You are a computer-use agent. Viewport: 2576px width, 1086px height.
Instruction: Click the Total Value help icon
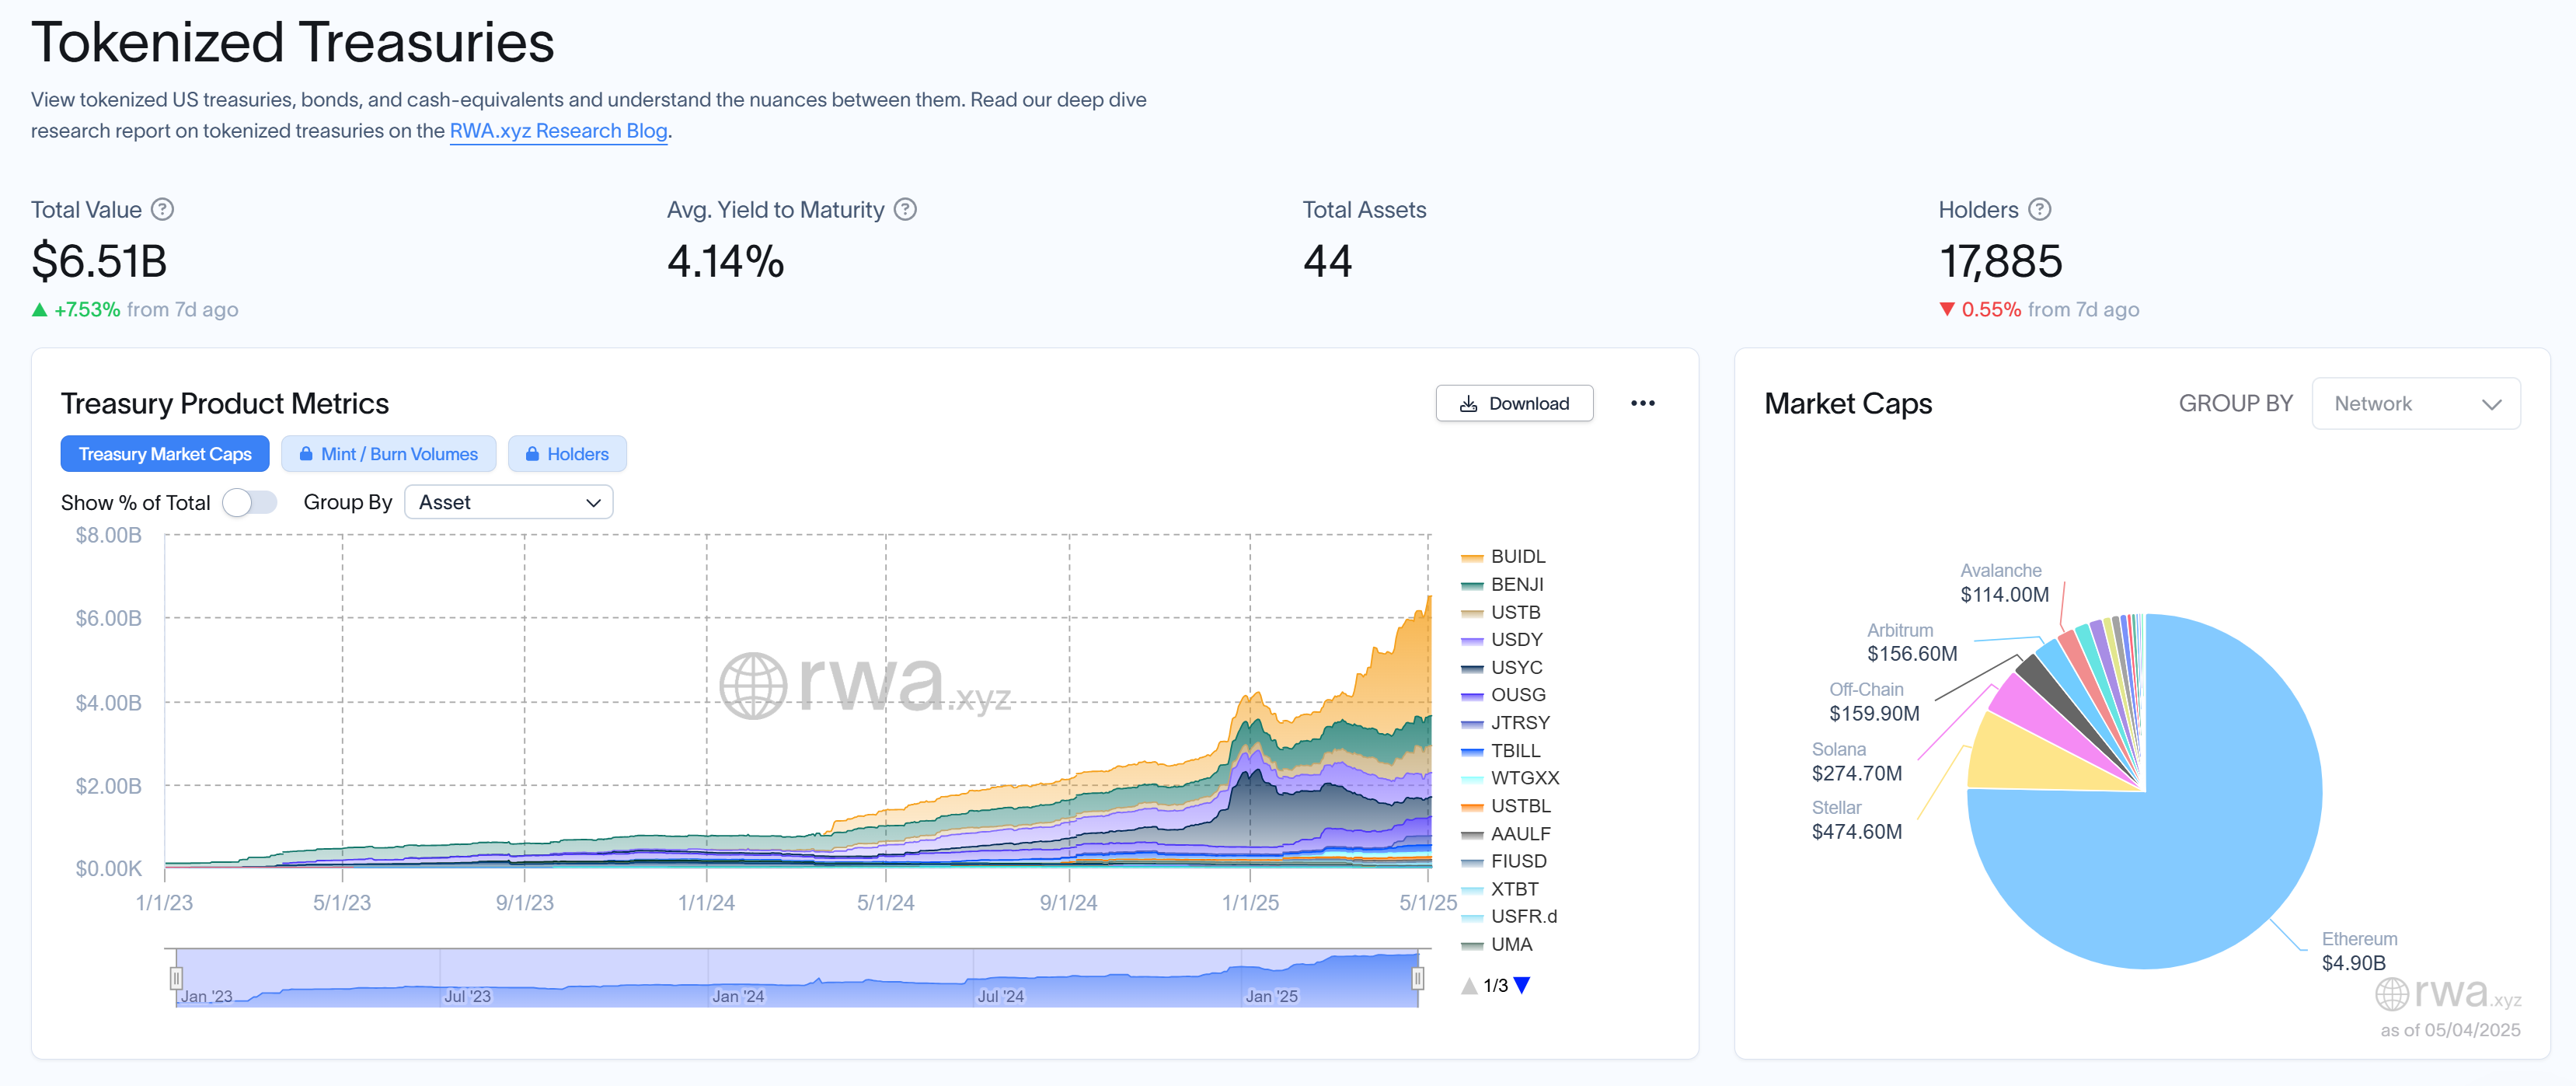coord(162,209)
